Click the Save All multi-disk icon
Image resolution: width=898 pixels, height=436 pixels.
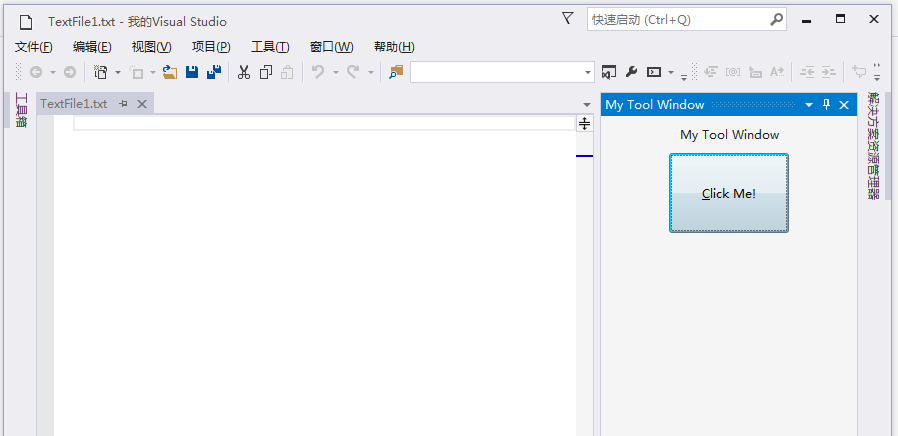pos(214,72)
